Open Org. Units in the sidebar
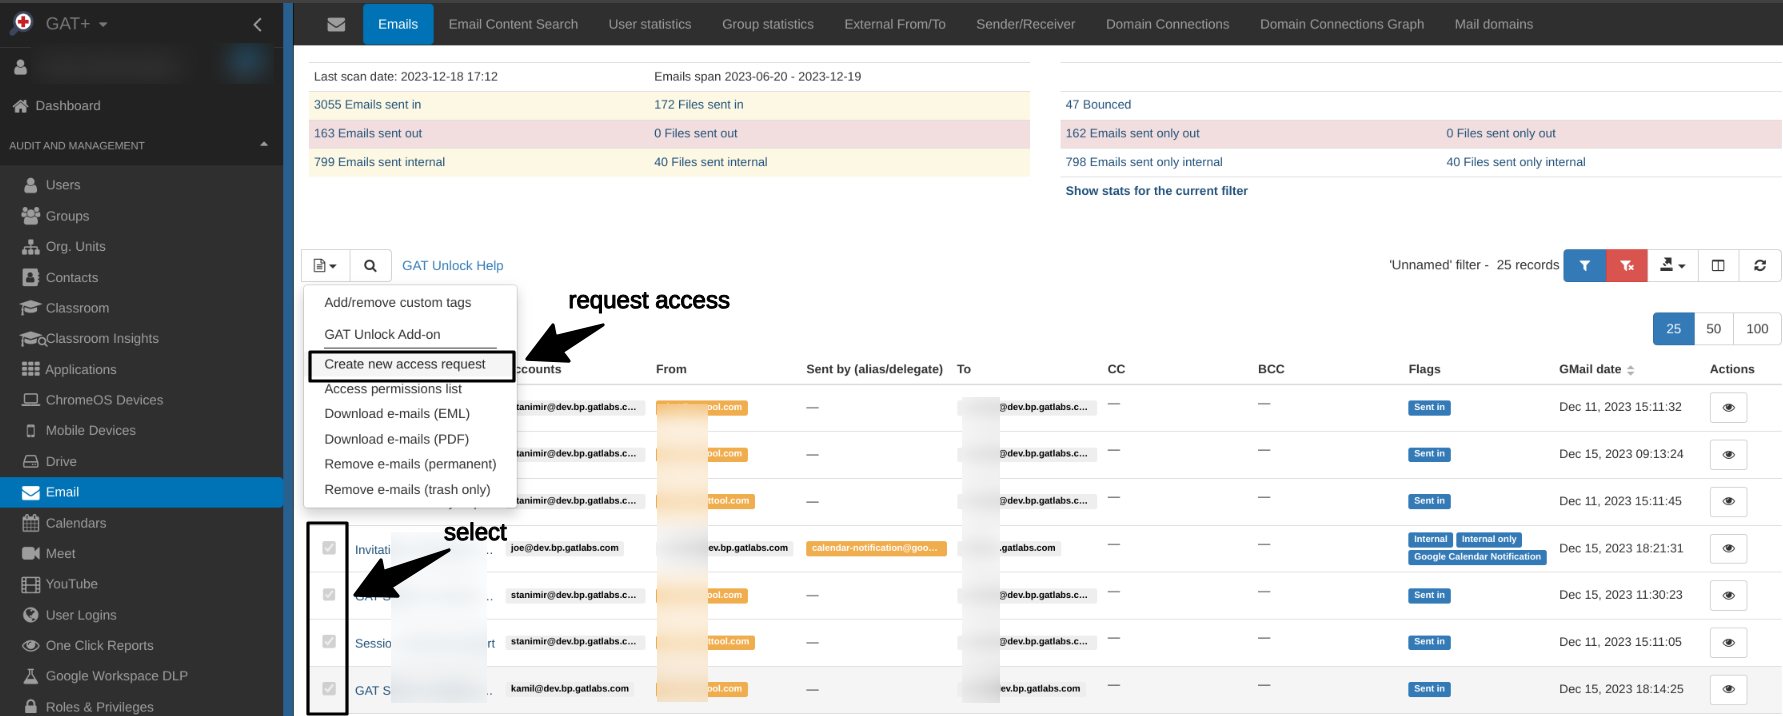This screenshot has height=716, width=1783. pyautogui.click(x=75, y=247)
